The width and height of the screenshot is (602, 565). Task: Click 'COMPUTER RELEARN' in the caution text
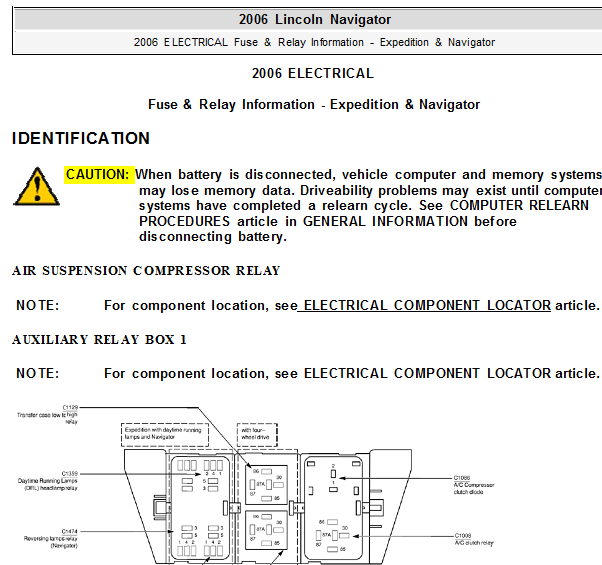(519, 206)
